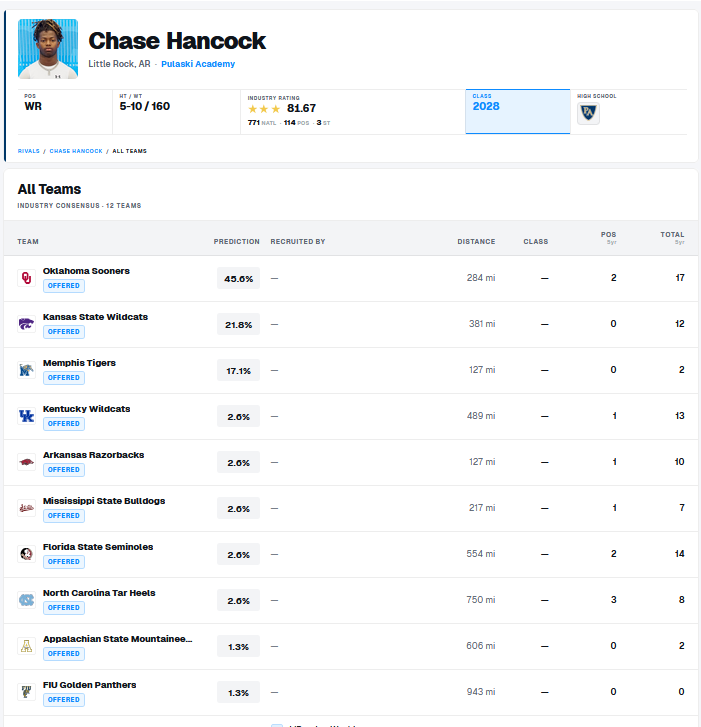Click Mississippi State's OFFERED badge
Viewport: 701px width, 727px height.
click(x=64, y=516)
